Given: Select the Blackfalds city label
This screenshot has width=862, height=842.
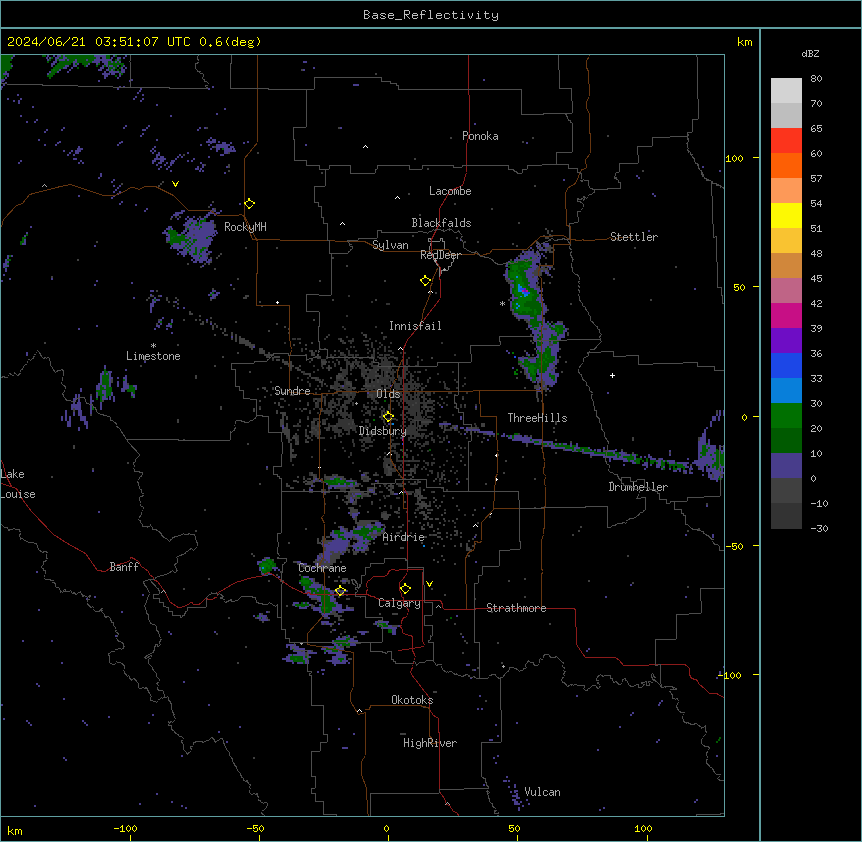Looking at the screenshot, I should (x=441, y=223).
